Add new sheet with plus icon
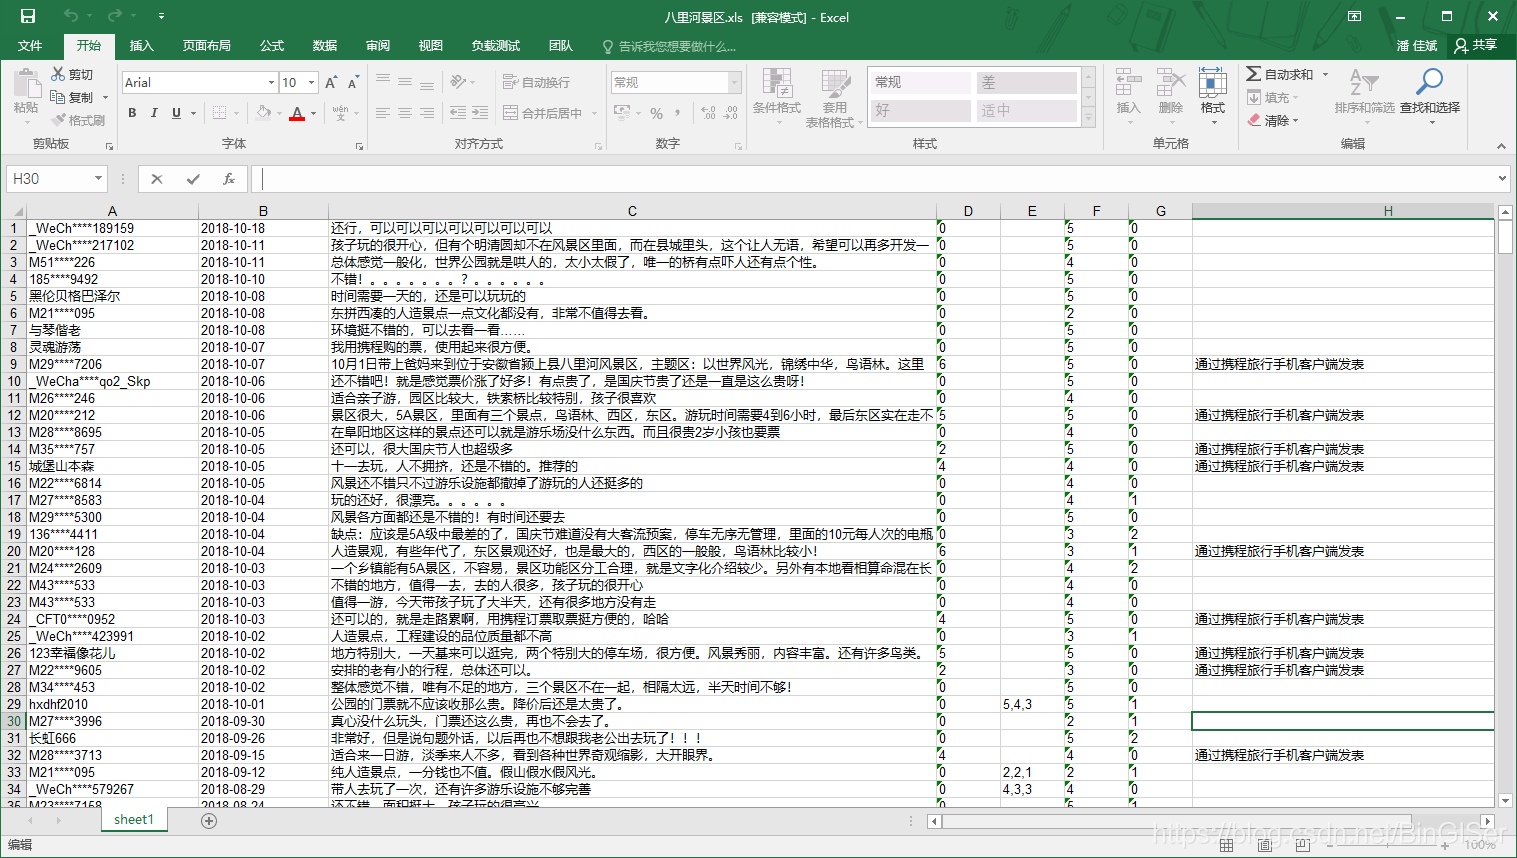Viewport: 1517px width, 858px height. coord(209,821)
